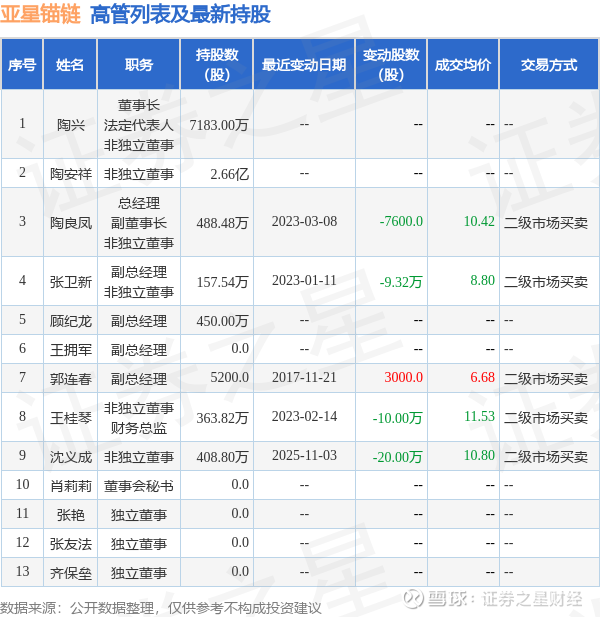Click the average price 11.53
600x617 pixels.
(479, 416)
